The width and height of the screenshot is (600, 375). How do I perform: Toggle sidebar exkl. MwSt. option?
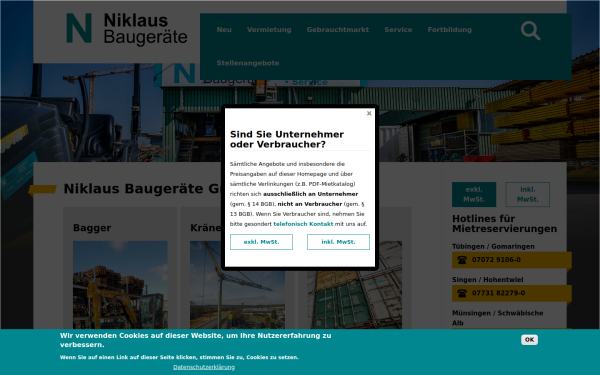click(x=474, y=194)
